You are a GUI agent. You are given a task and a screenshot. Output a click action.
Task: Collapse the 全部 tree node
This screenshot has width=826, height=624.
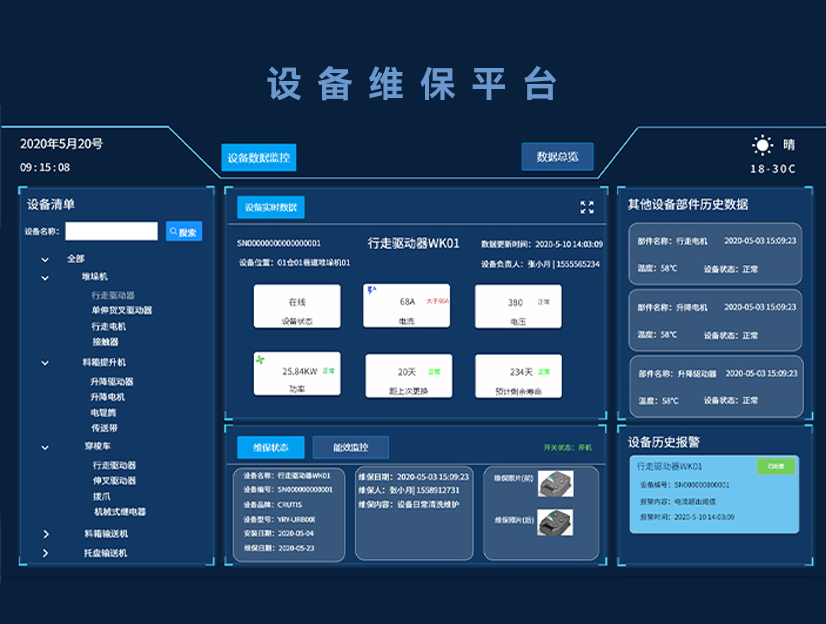click(45, 259)
